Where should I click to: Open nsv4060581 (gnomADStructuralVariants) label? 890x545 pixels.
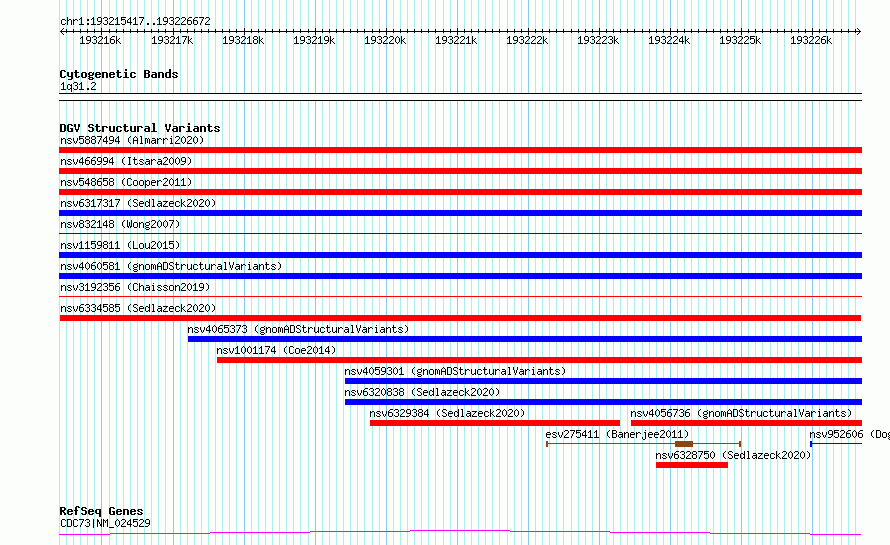(171, 266)
